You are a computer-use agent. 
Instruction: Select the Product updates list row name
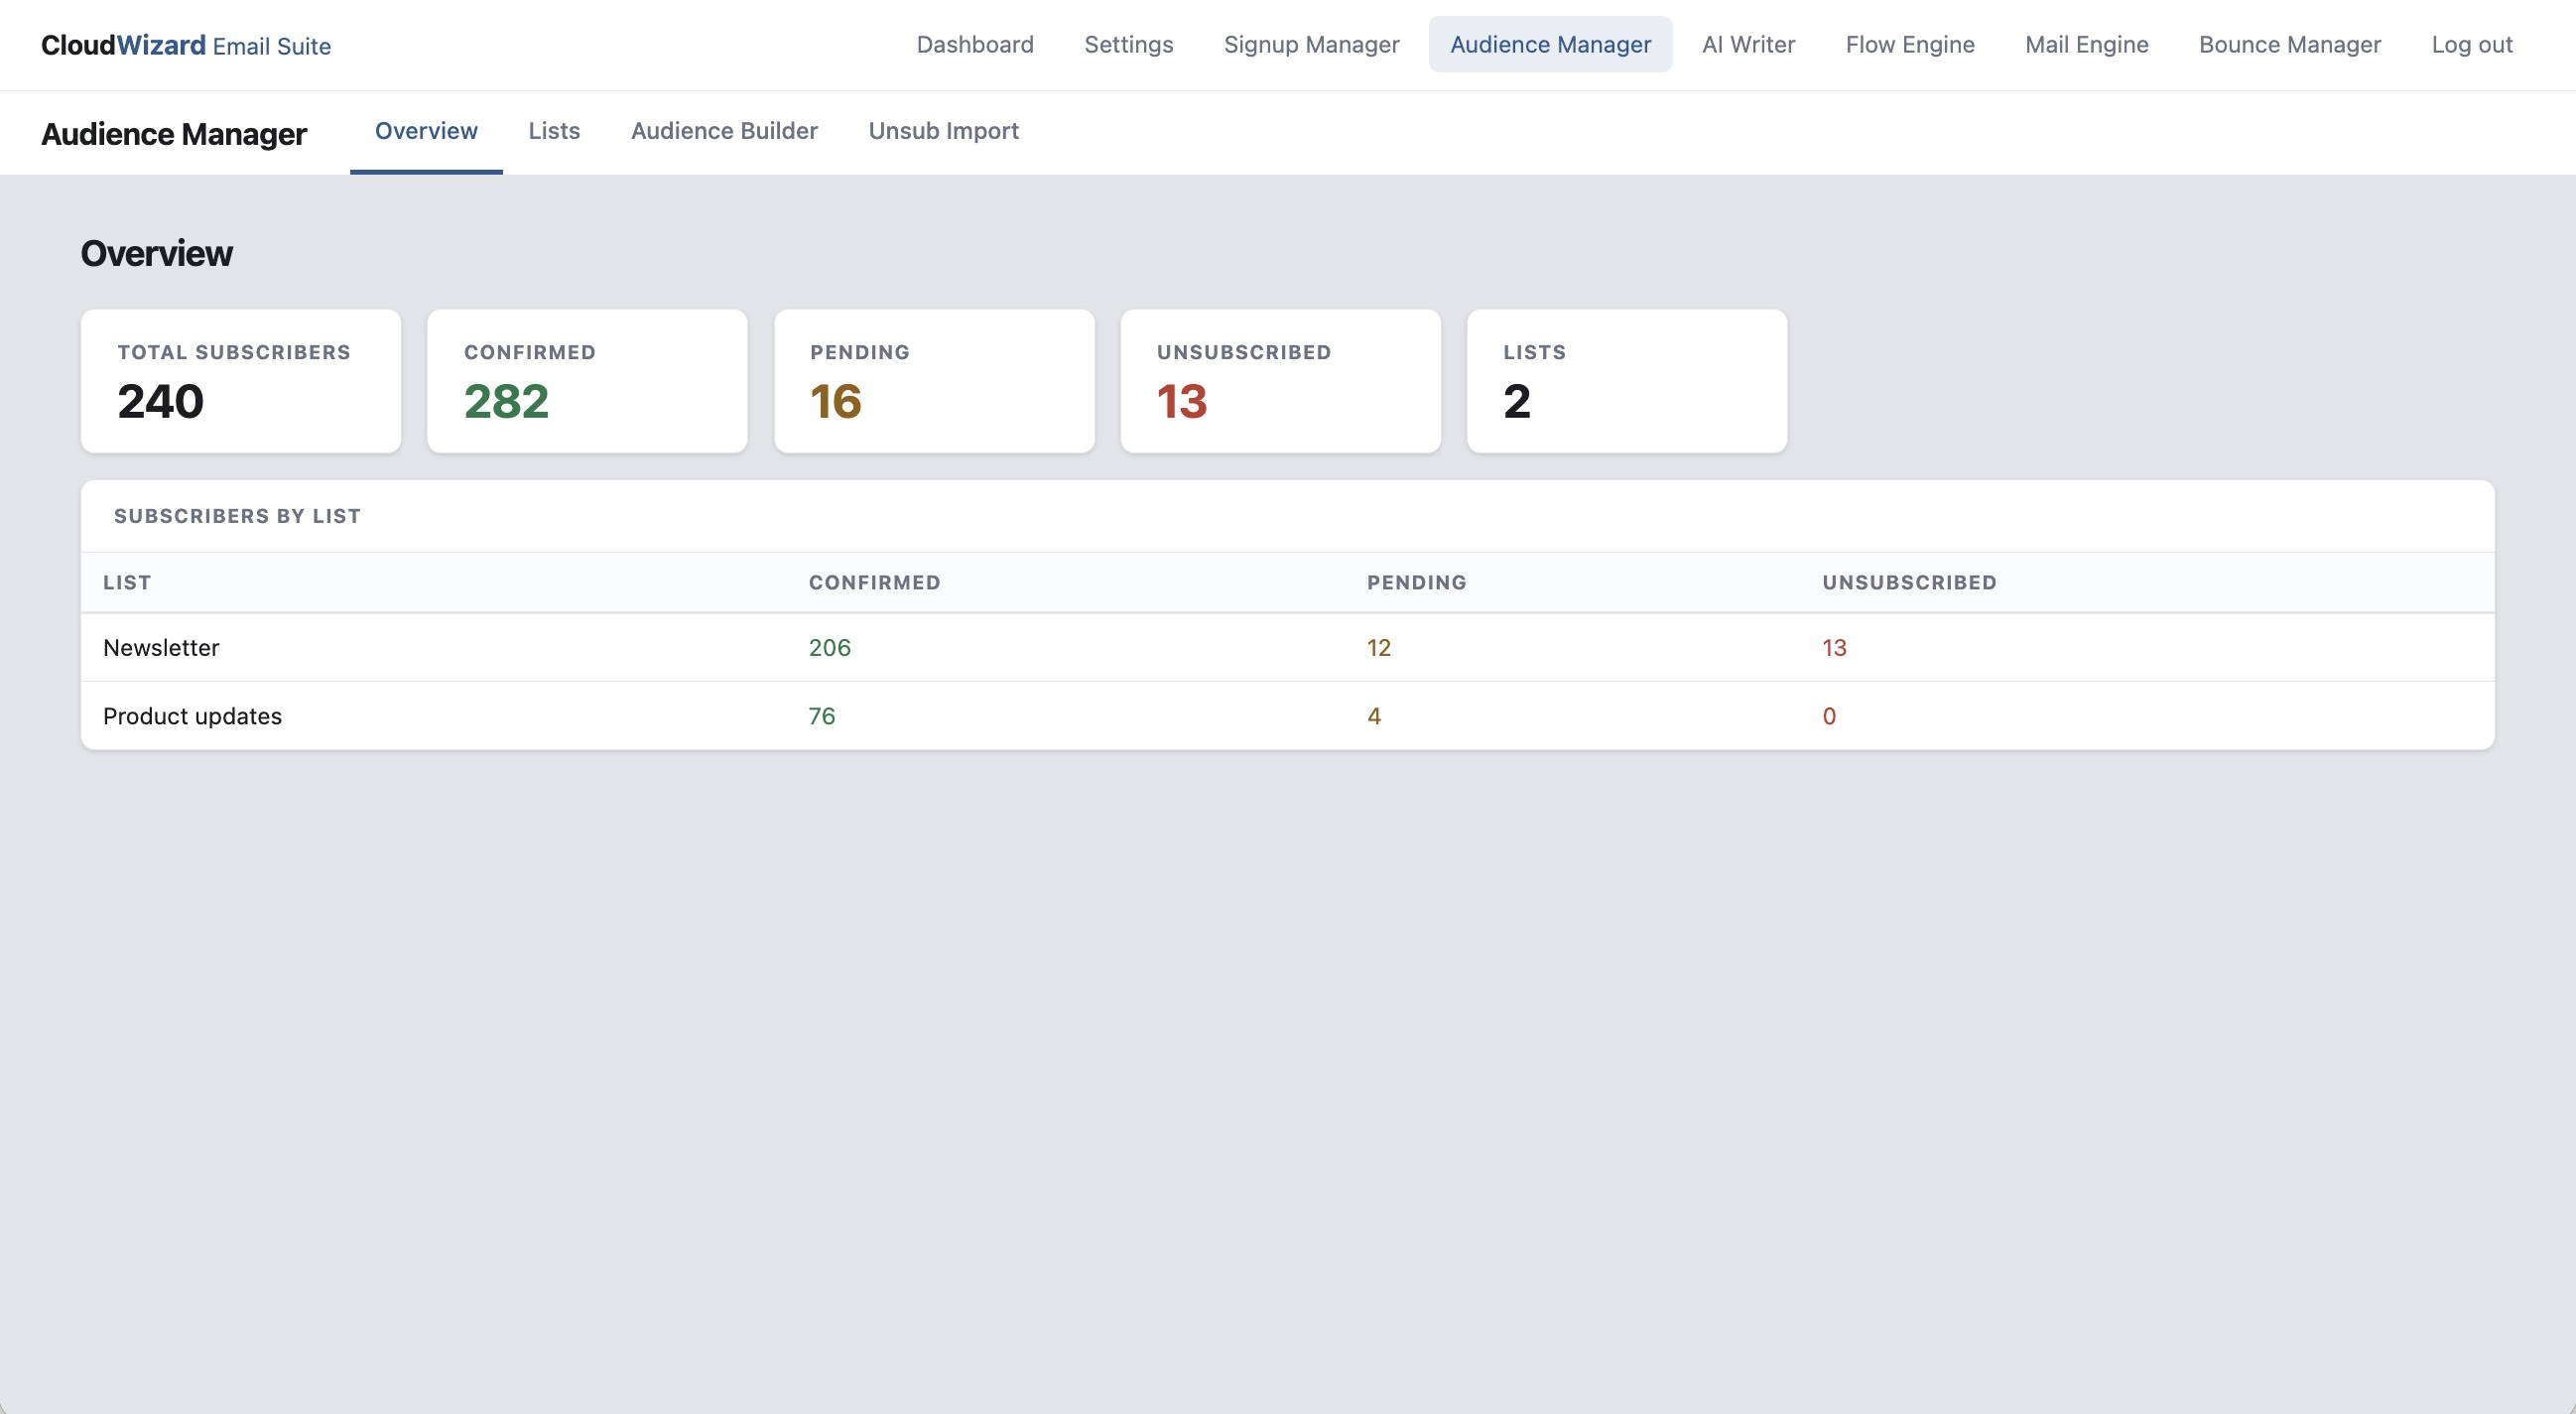pos(192,716)
